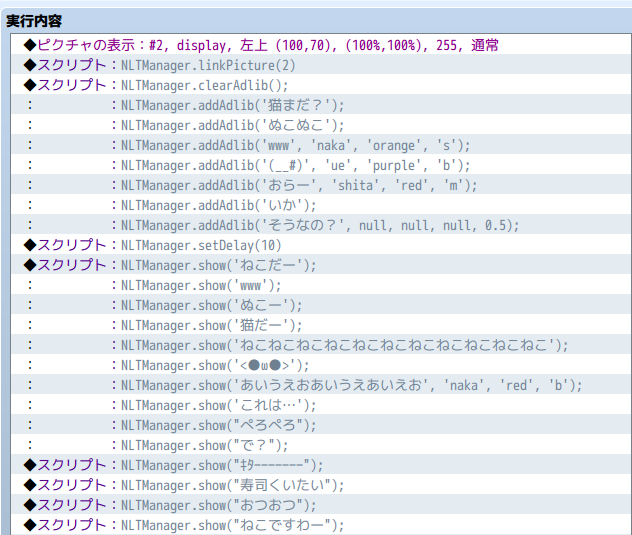Select the addAdlib '(__#)' purple line
This screenshot has width=632, height=535.
click(321, 165)
